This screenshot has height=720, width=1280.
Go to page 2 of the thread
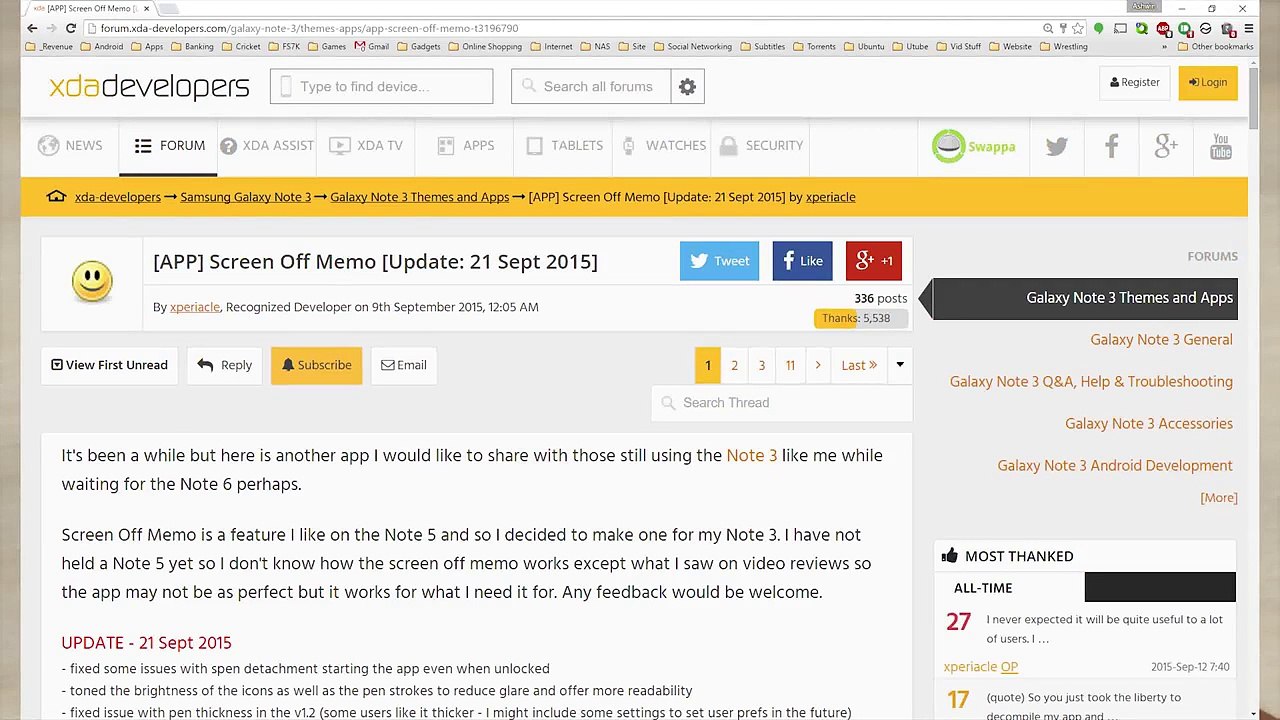[x=734, y=365]
